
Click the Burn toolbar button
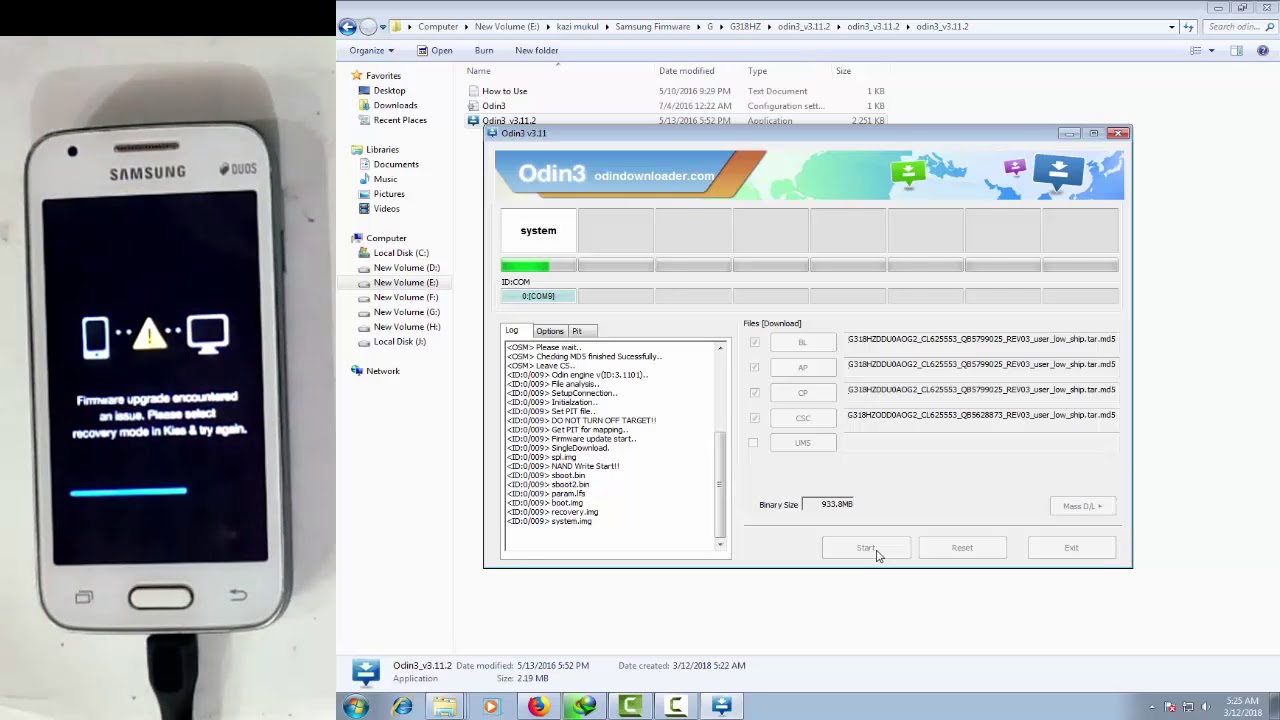coord(484,50)
